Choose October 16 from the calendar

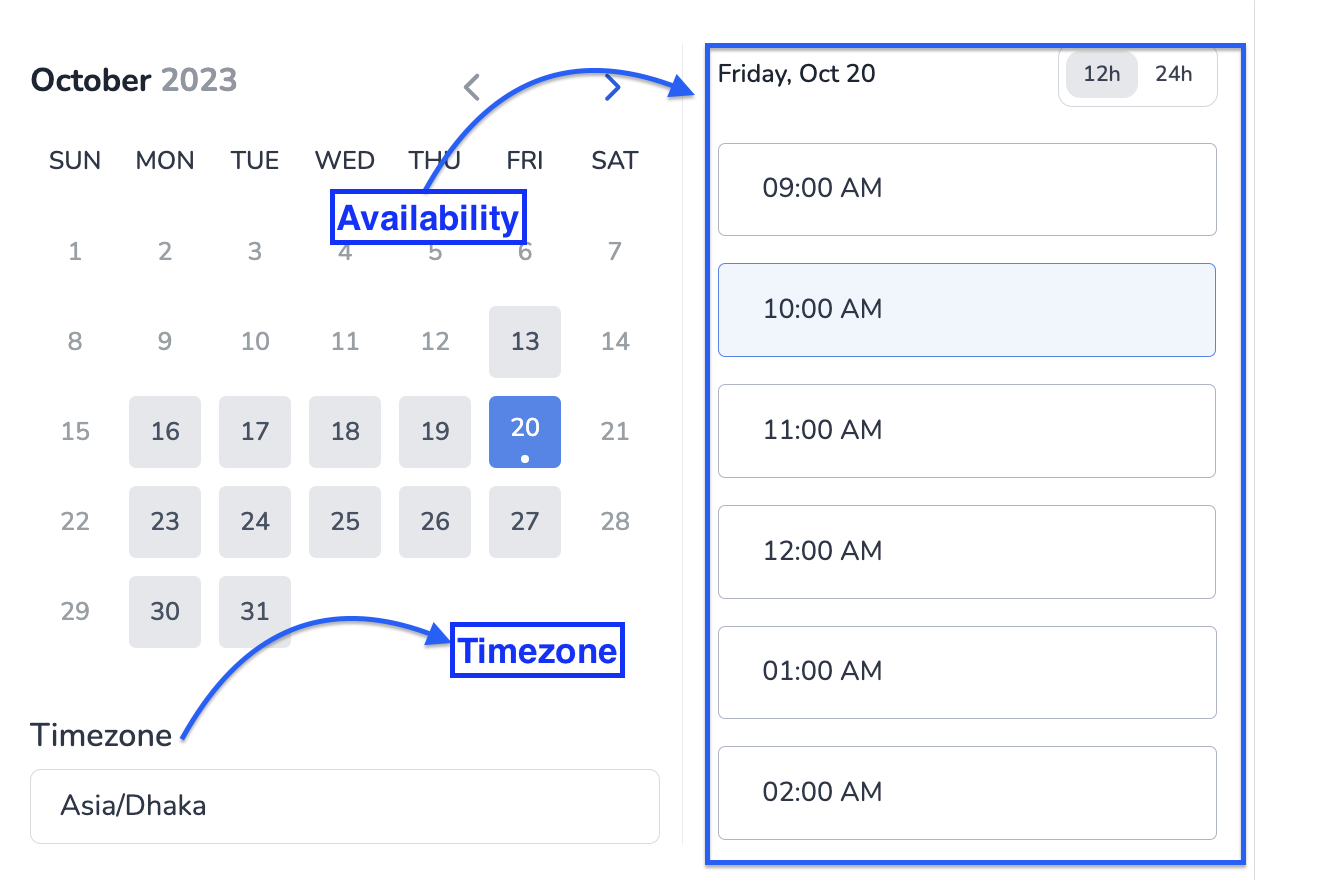tap(164, 431)
